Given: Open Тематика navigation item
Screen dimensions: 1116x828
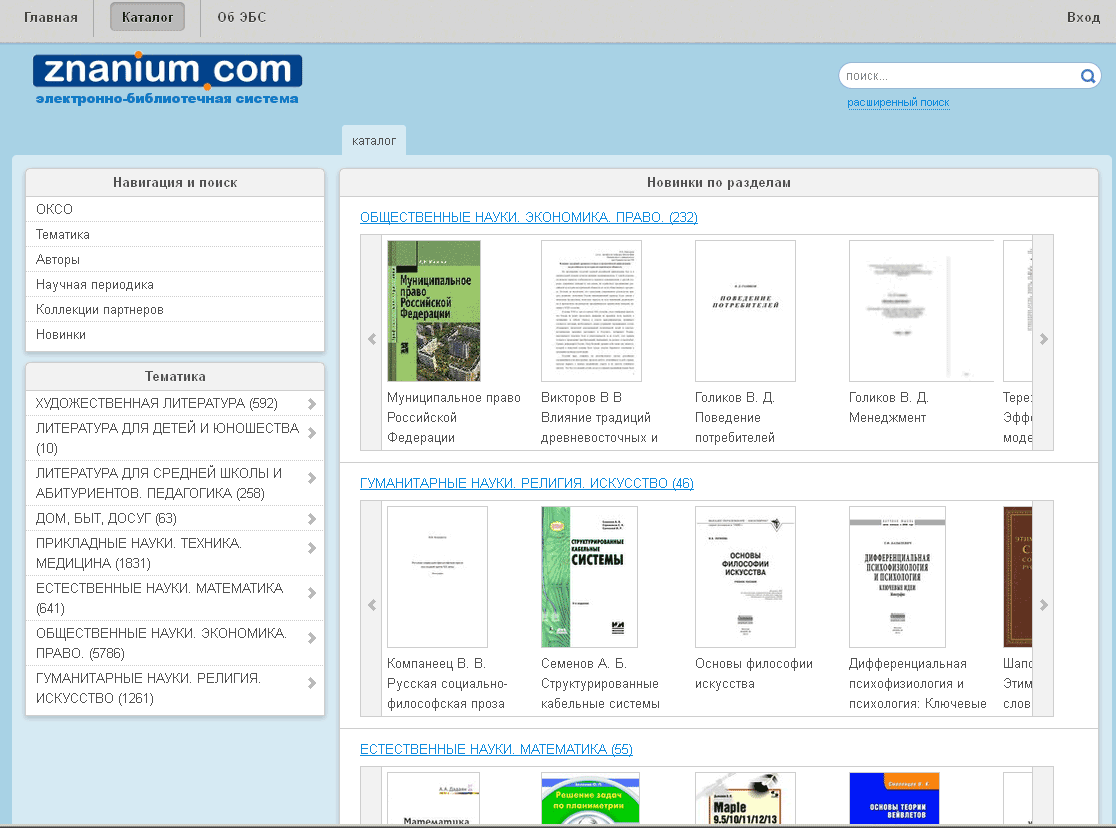Looking at the screenshot, I should point(175,234).
